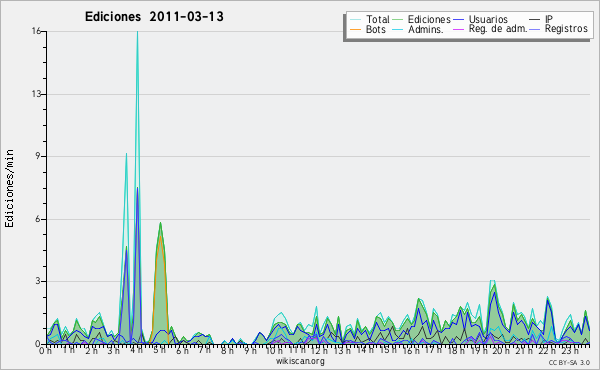Select the 'Usuarios' legend entry
Image resolution: width=600 pixels, height=370 pixels.
tap(480, 19)
